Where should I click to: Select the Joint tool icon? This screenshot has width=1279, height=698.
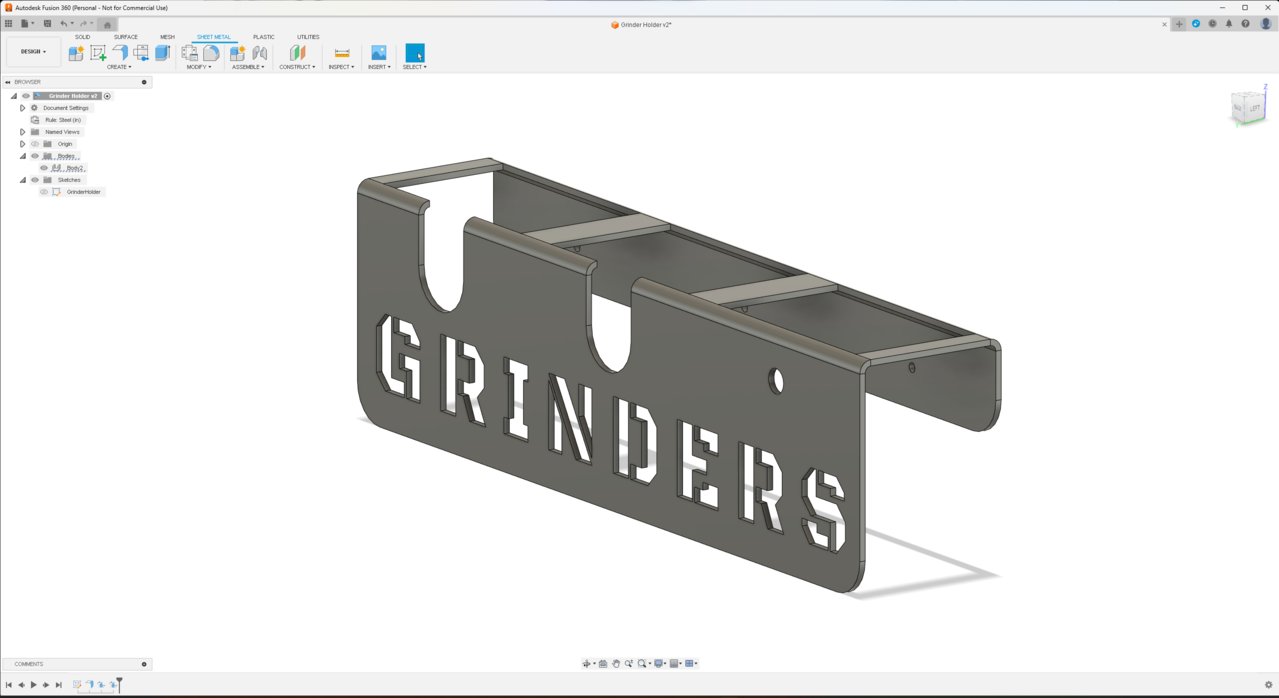(259, 53)
